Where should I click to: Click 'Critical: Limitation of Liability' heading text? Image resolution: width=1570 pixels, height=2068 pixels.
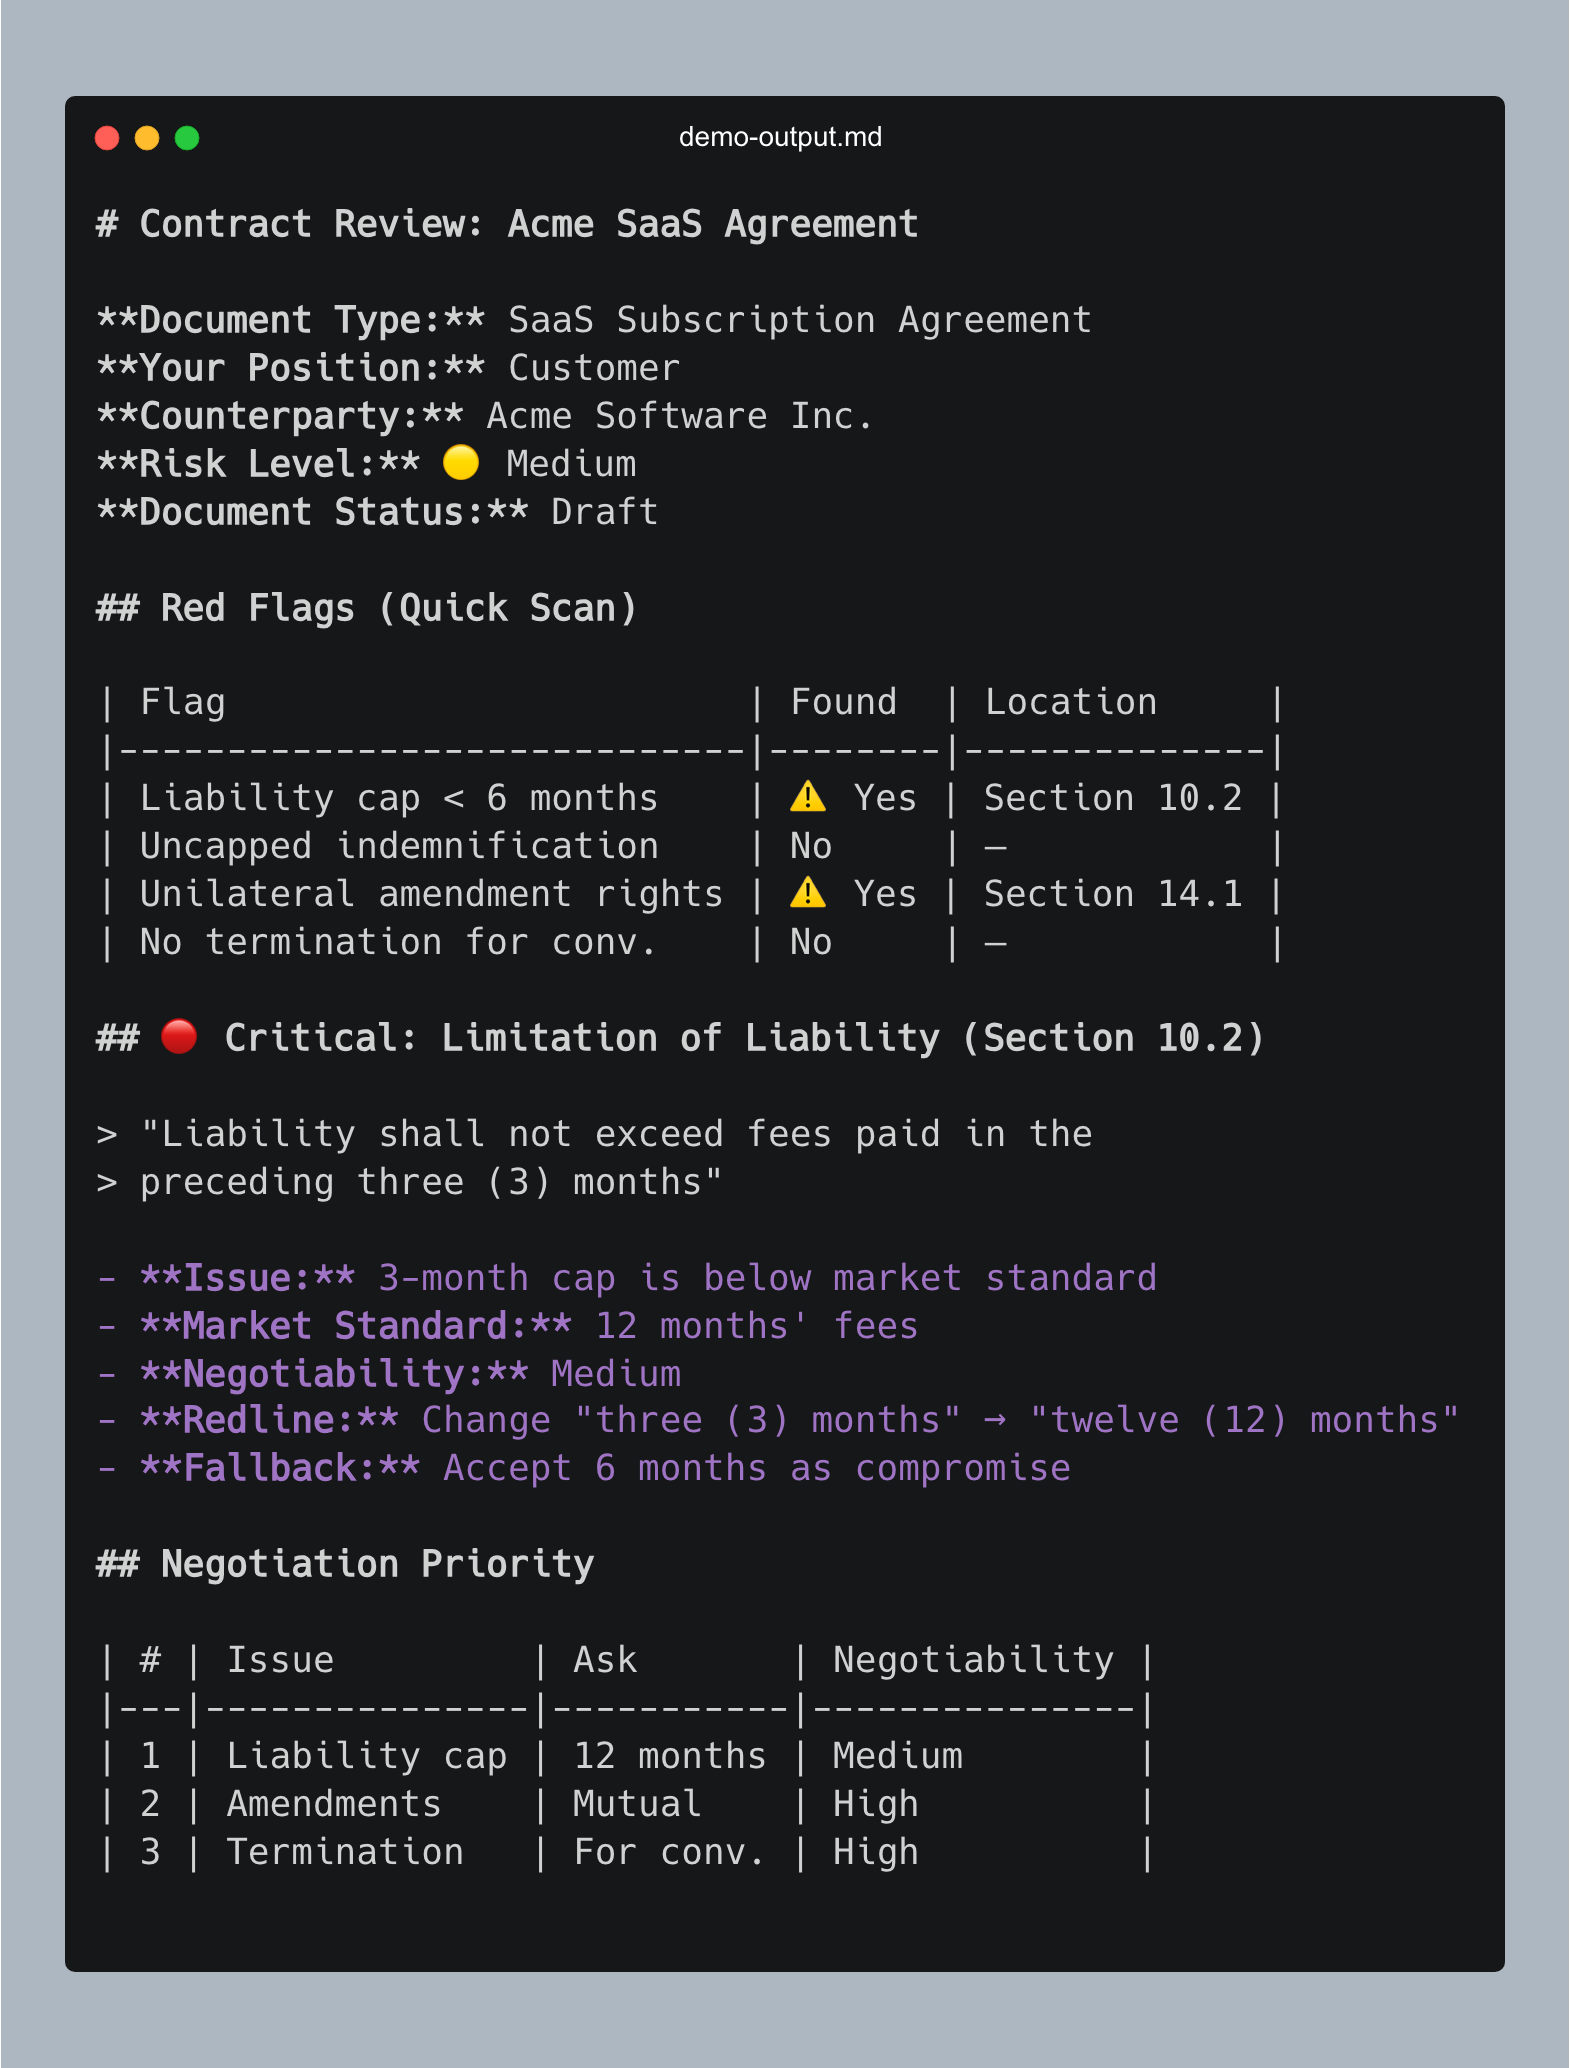click(582, 1038)
